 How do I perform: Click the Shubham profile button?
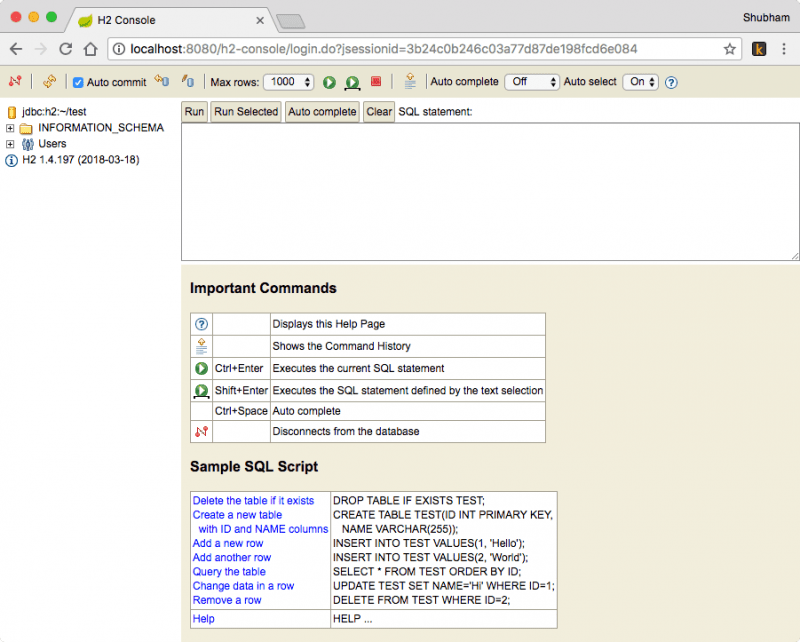766,18
